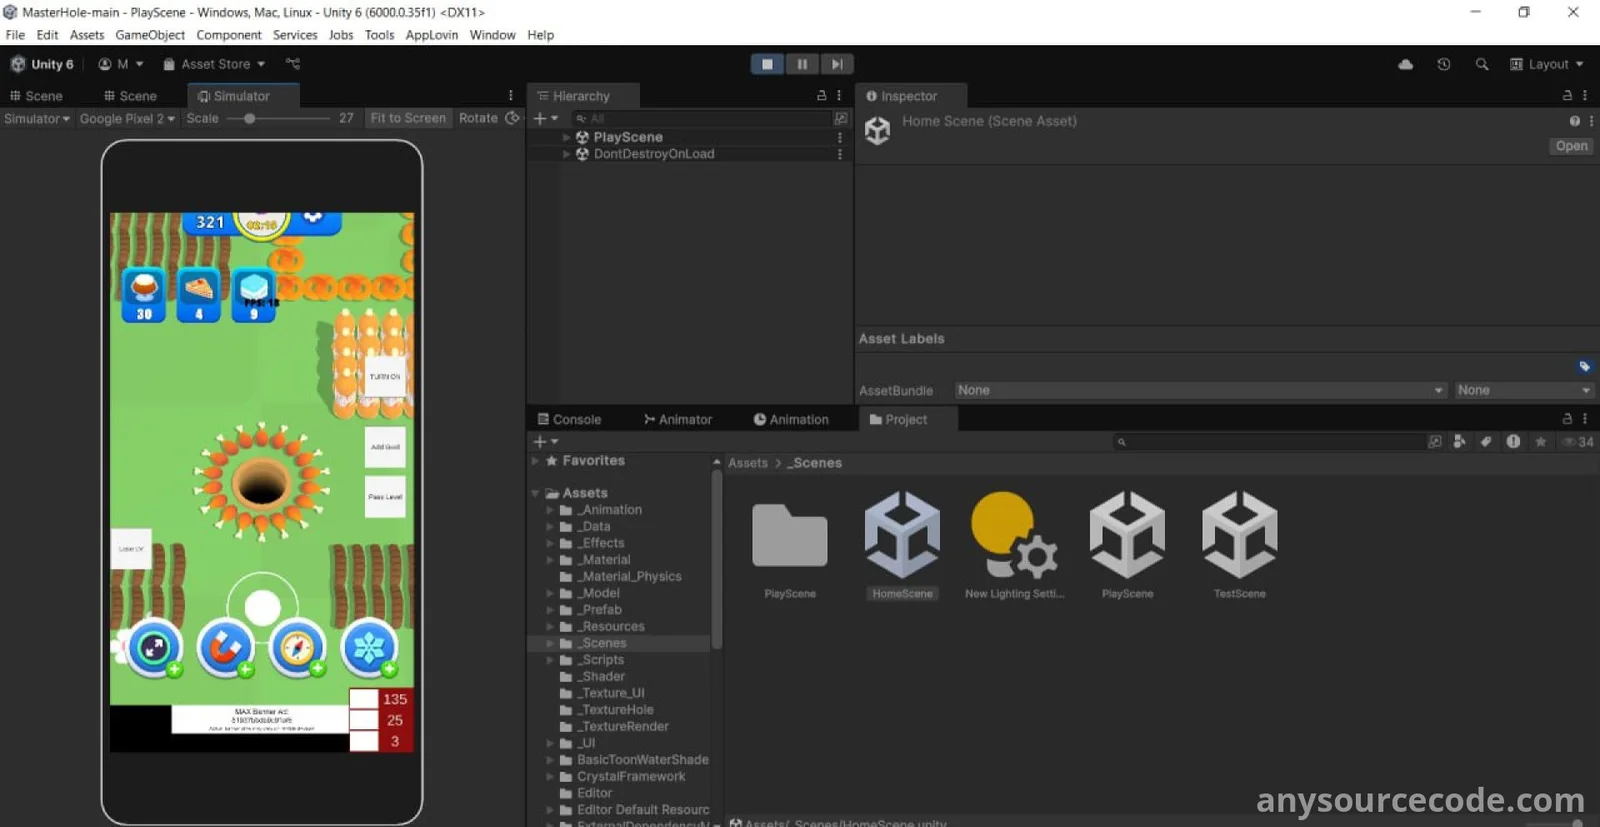
Task: Click Open button in Inspector
Action: click(1570, 146)
